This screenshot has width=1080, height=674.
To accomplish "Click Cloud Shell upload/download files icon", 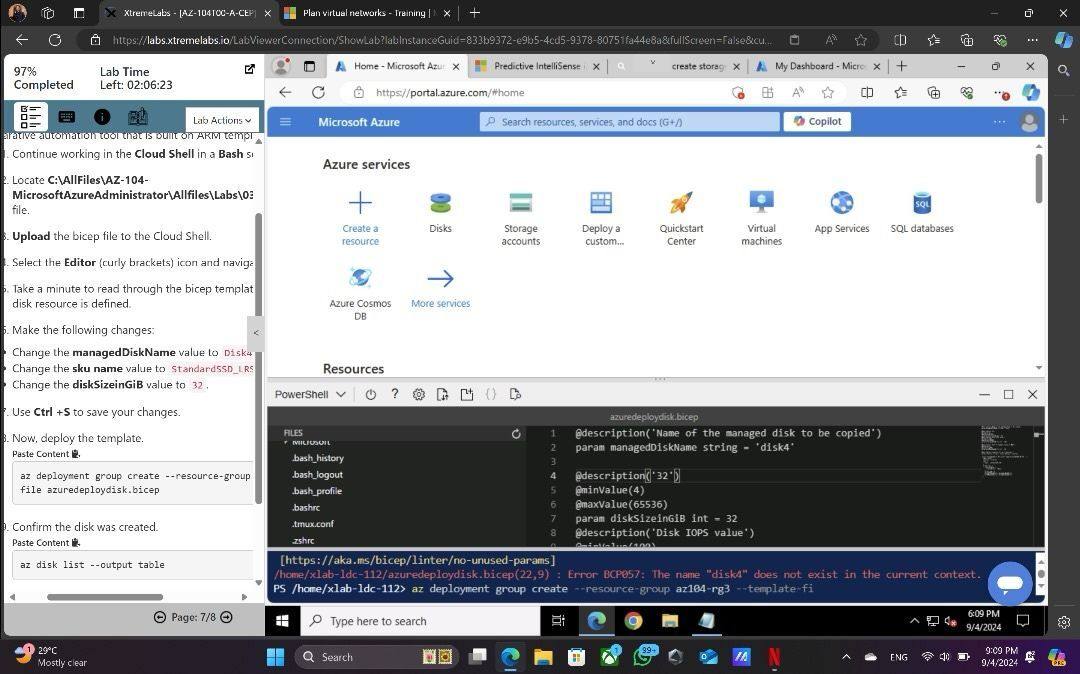I will tap(442, 394).
